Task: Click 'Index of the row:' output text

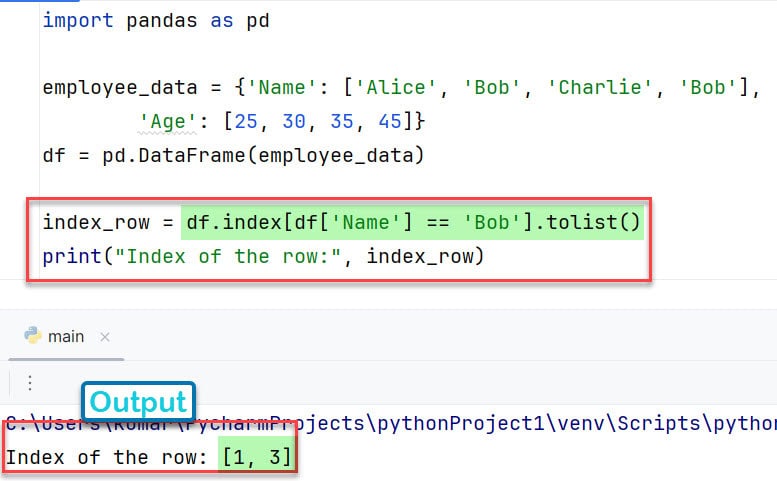Action: click(x=106, y=457)
